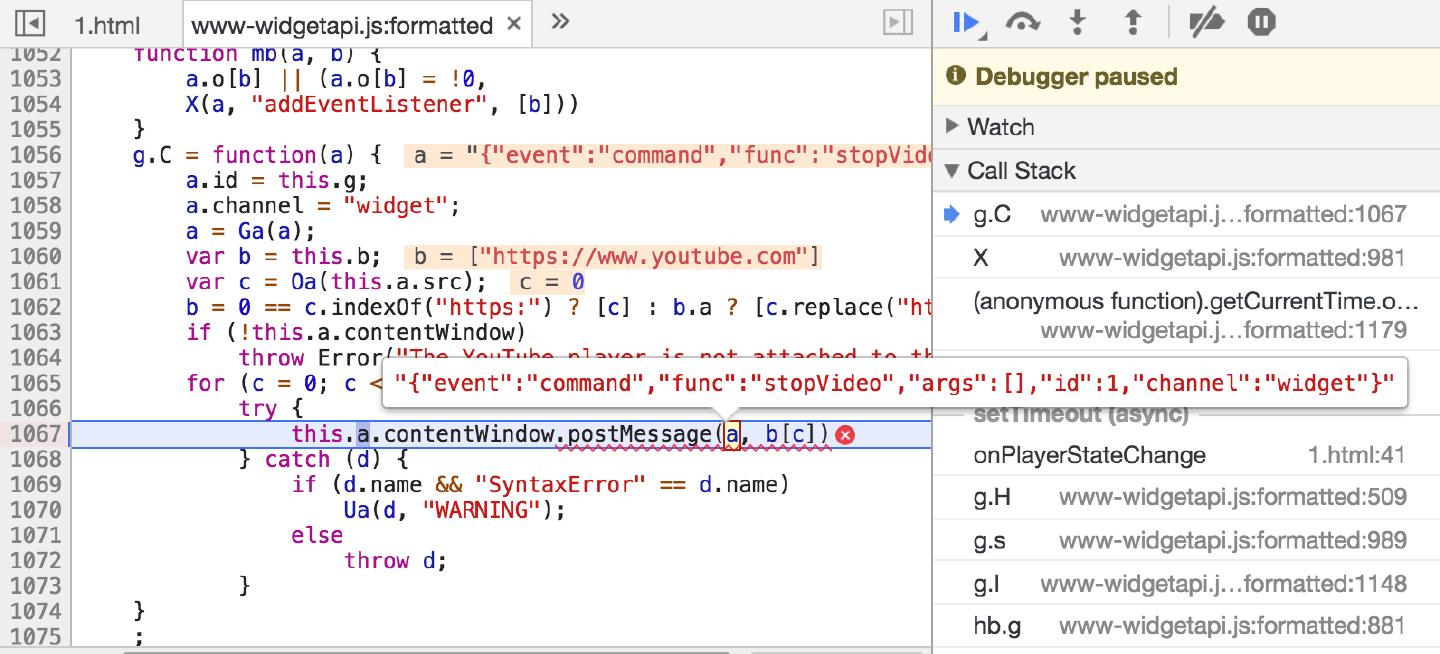Click the red error icon on line 1067

845,434
